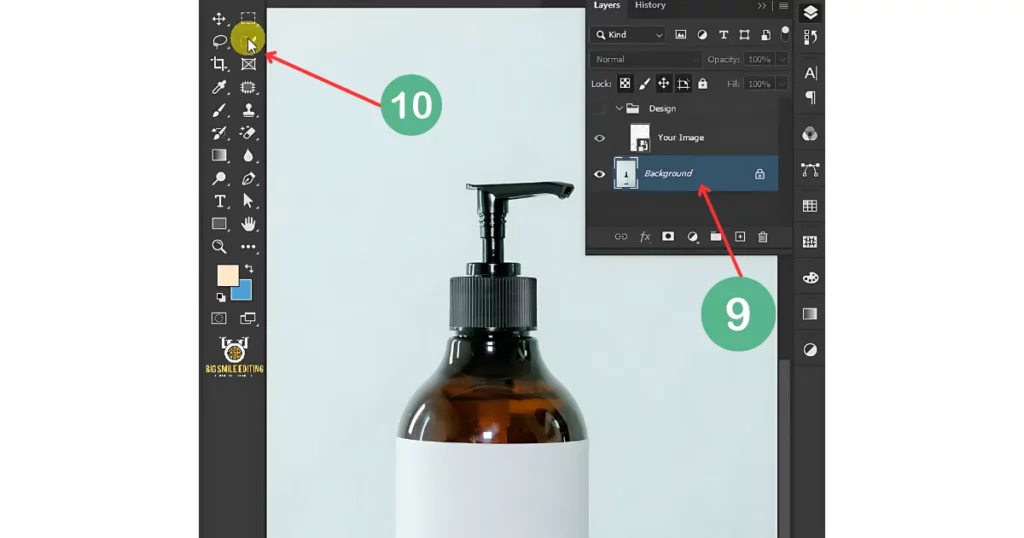Screen dimensions: 1024x538
Task: Open the Opacity slider dropdown arrow
Action: pos(782,59)
